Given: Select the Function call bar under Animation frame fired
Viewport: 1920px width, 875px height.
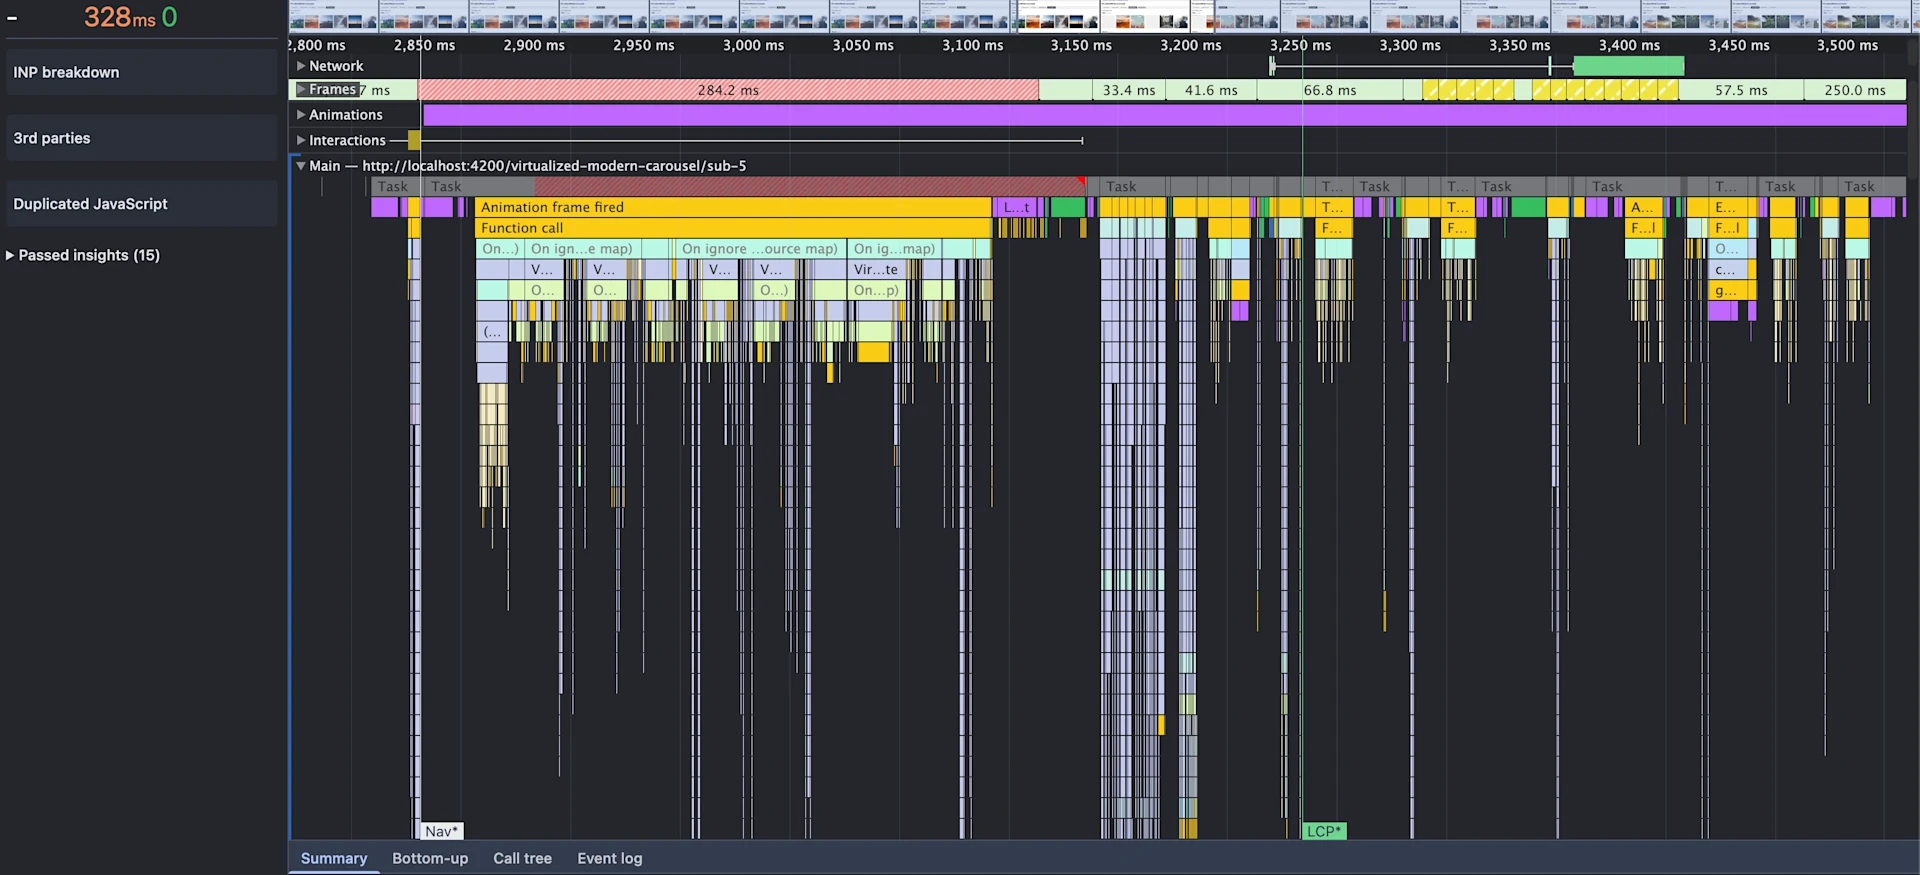Looking at the screenshot, I should click(x=733, y=228).
